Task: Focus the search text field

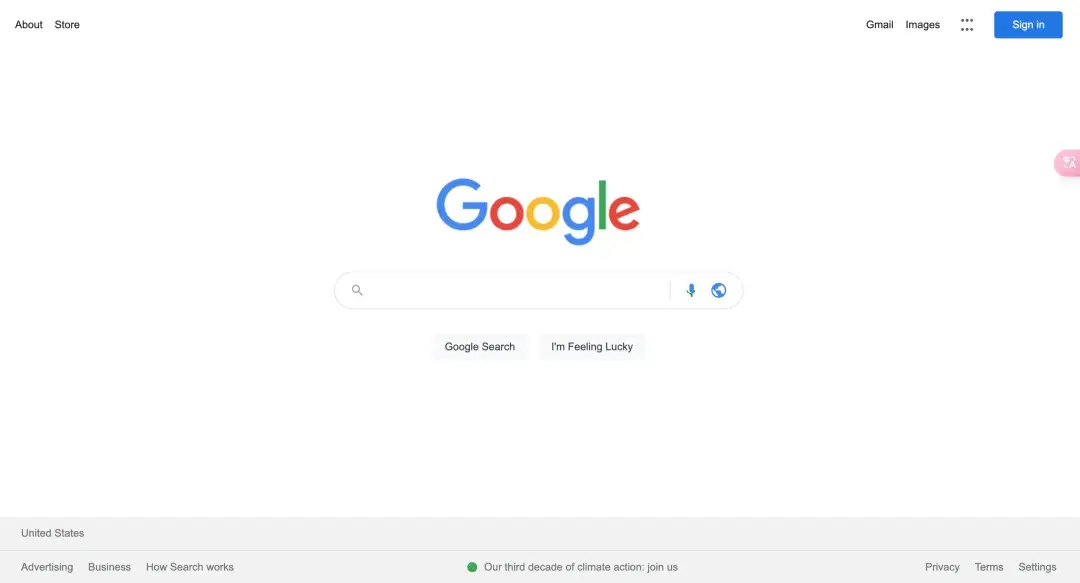Action: click(517, 290)
